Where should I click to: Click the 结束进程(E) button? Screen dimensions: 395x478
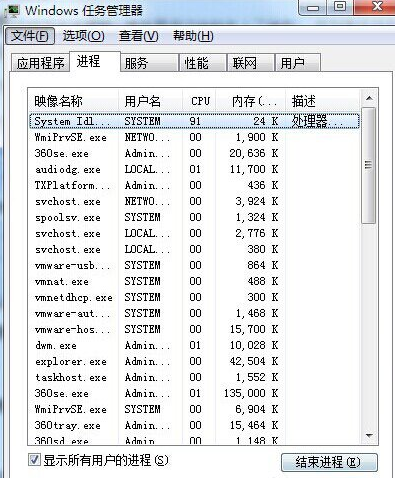click(x=329, y=462)
